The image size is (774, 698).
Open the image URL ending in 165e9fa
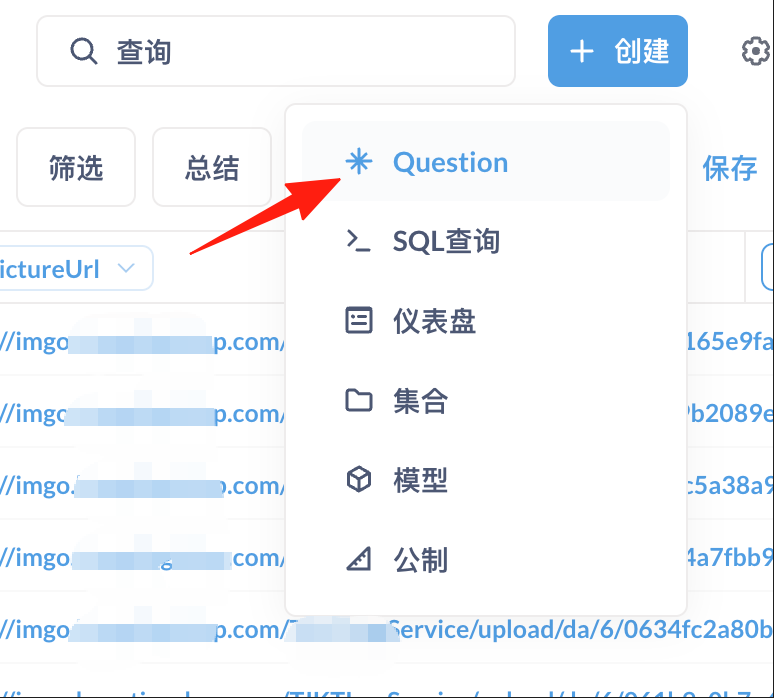point(728,343)
